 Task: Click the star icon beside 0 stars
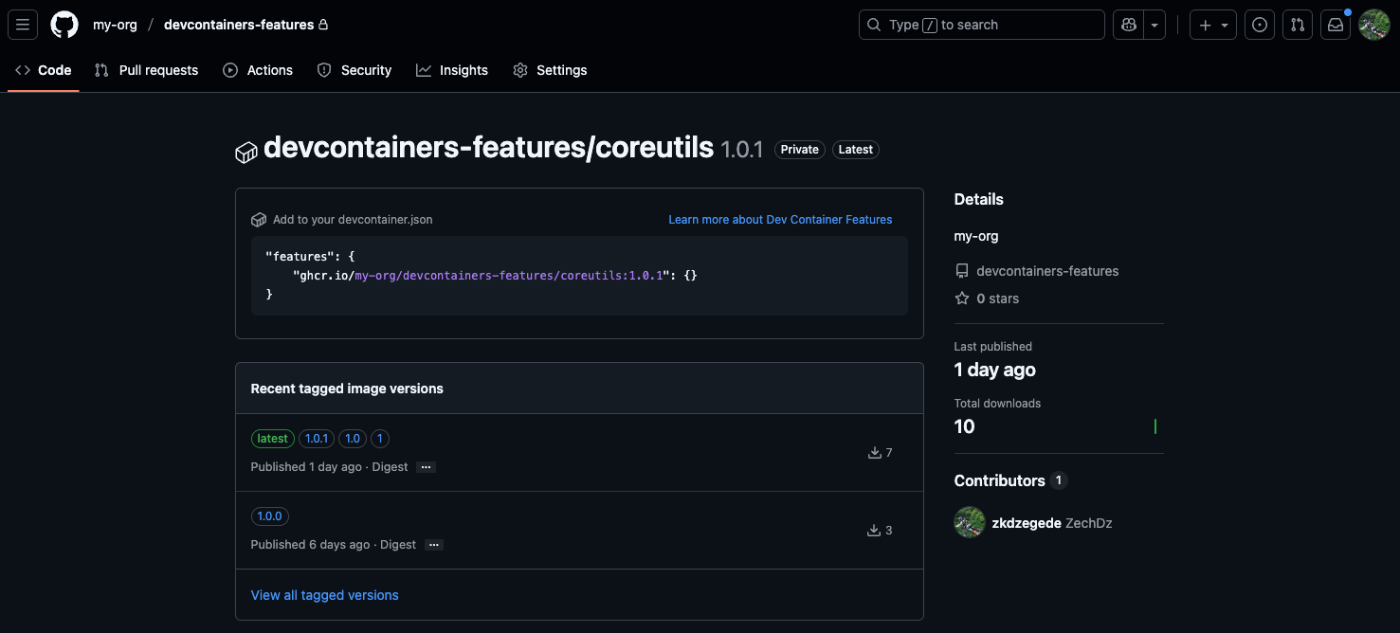coord(962,298)
